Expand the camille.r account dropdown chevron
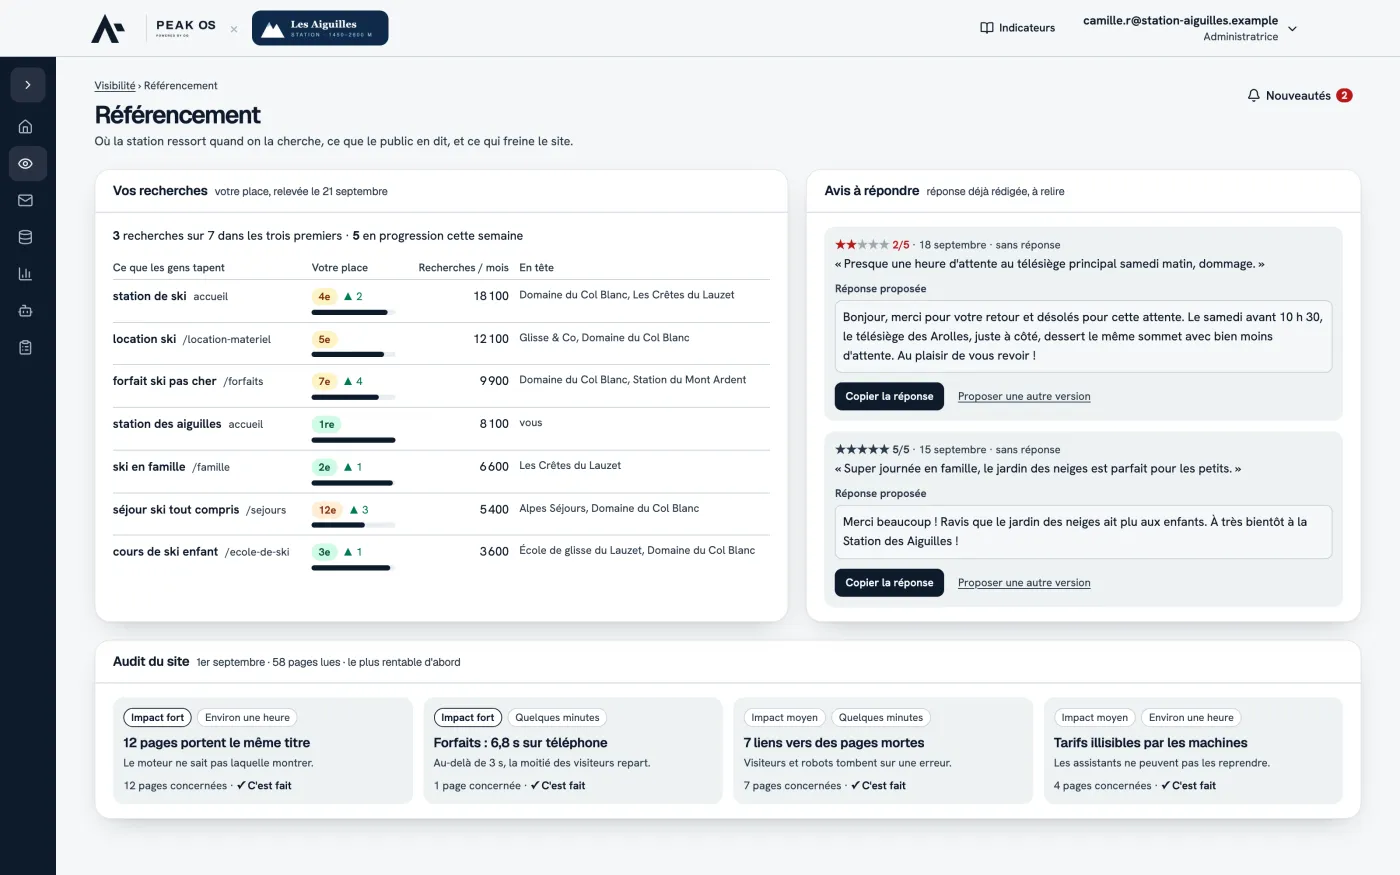Screen dimensions: 1400x875 (x=1292, y=29)
